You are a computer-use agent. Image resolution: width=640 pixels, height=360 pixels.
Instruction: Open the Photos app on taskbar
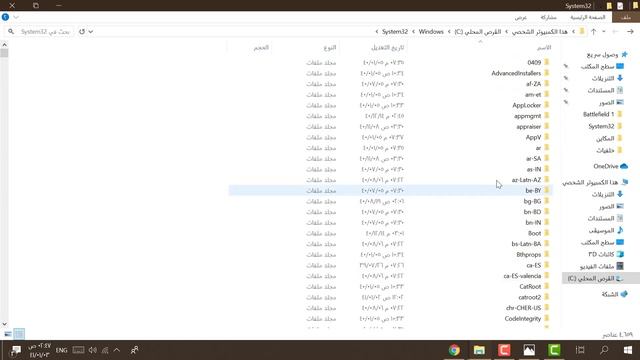point(529,350)
